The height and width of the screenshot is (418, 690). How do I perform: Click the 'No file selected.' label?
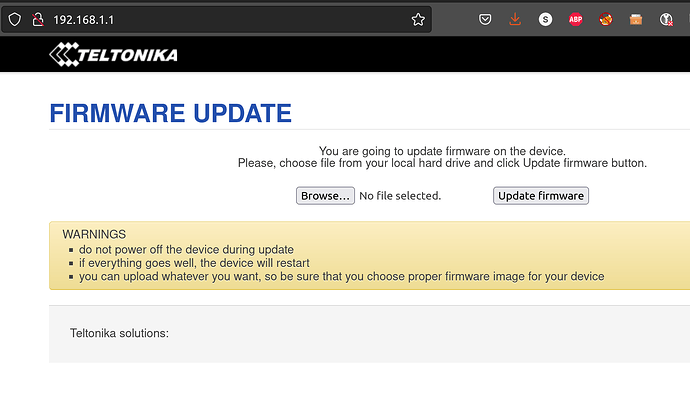pyautogui.click(x=400, y=196)
